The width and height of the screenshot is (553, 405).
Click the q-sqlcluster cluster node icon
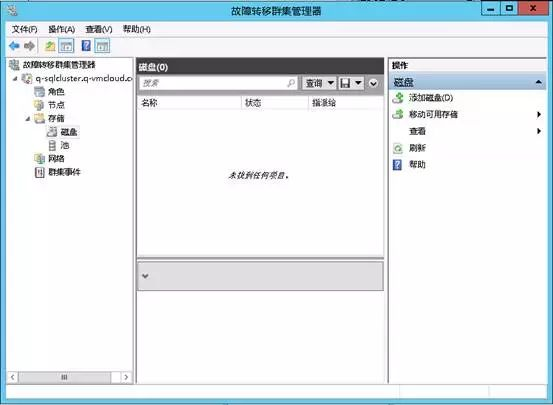tap(27, 78)
